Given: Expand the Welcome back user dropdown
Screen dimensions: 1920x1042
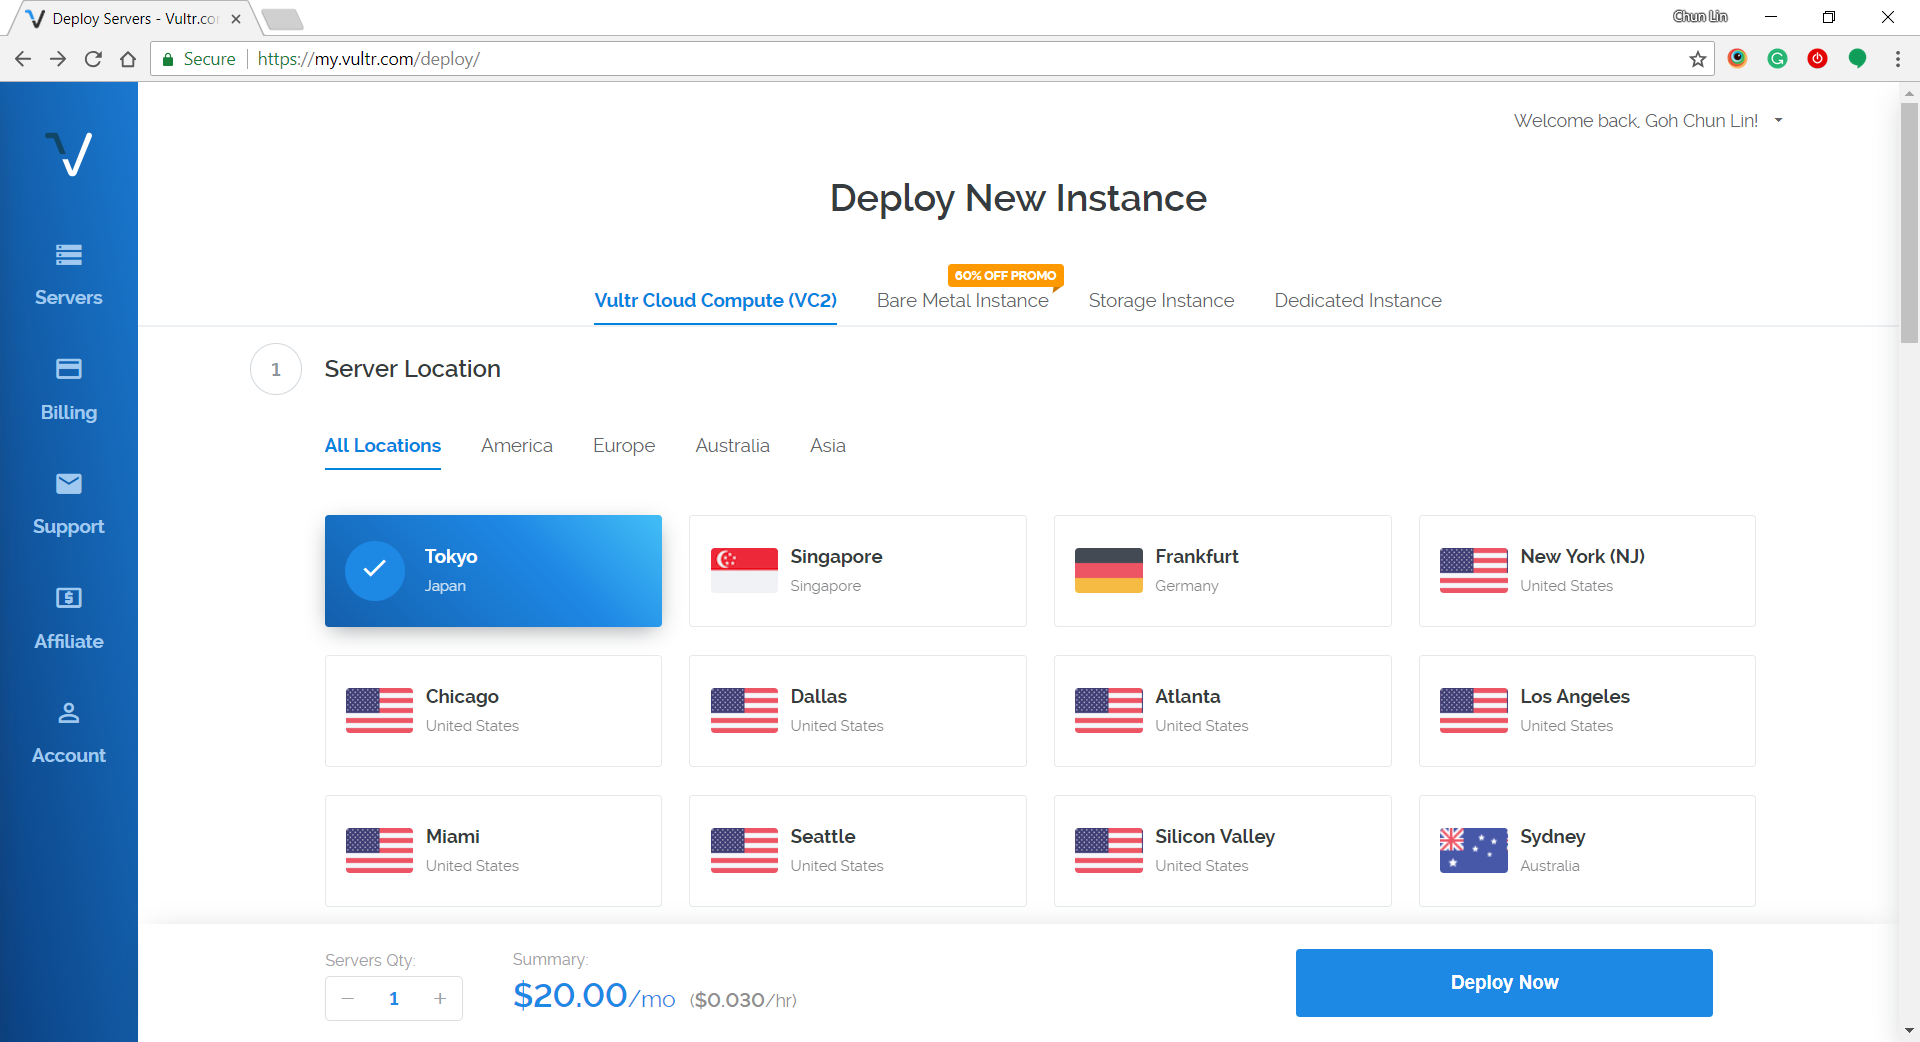Looking at the screenshot, I should 1778,121.
